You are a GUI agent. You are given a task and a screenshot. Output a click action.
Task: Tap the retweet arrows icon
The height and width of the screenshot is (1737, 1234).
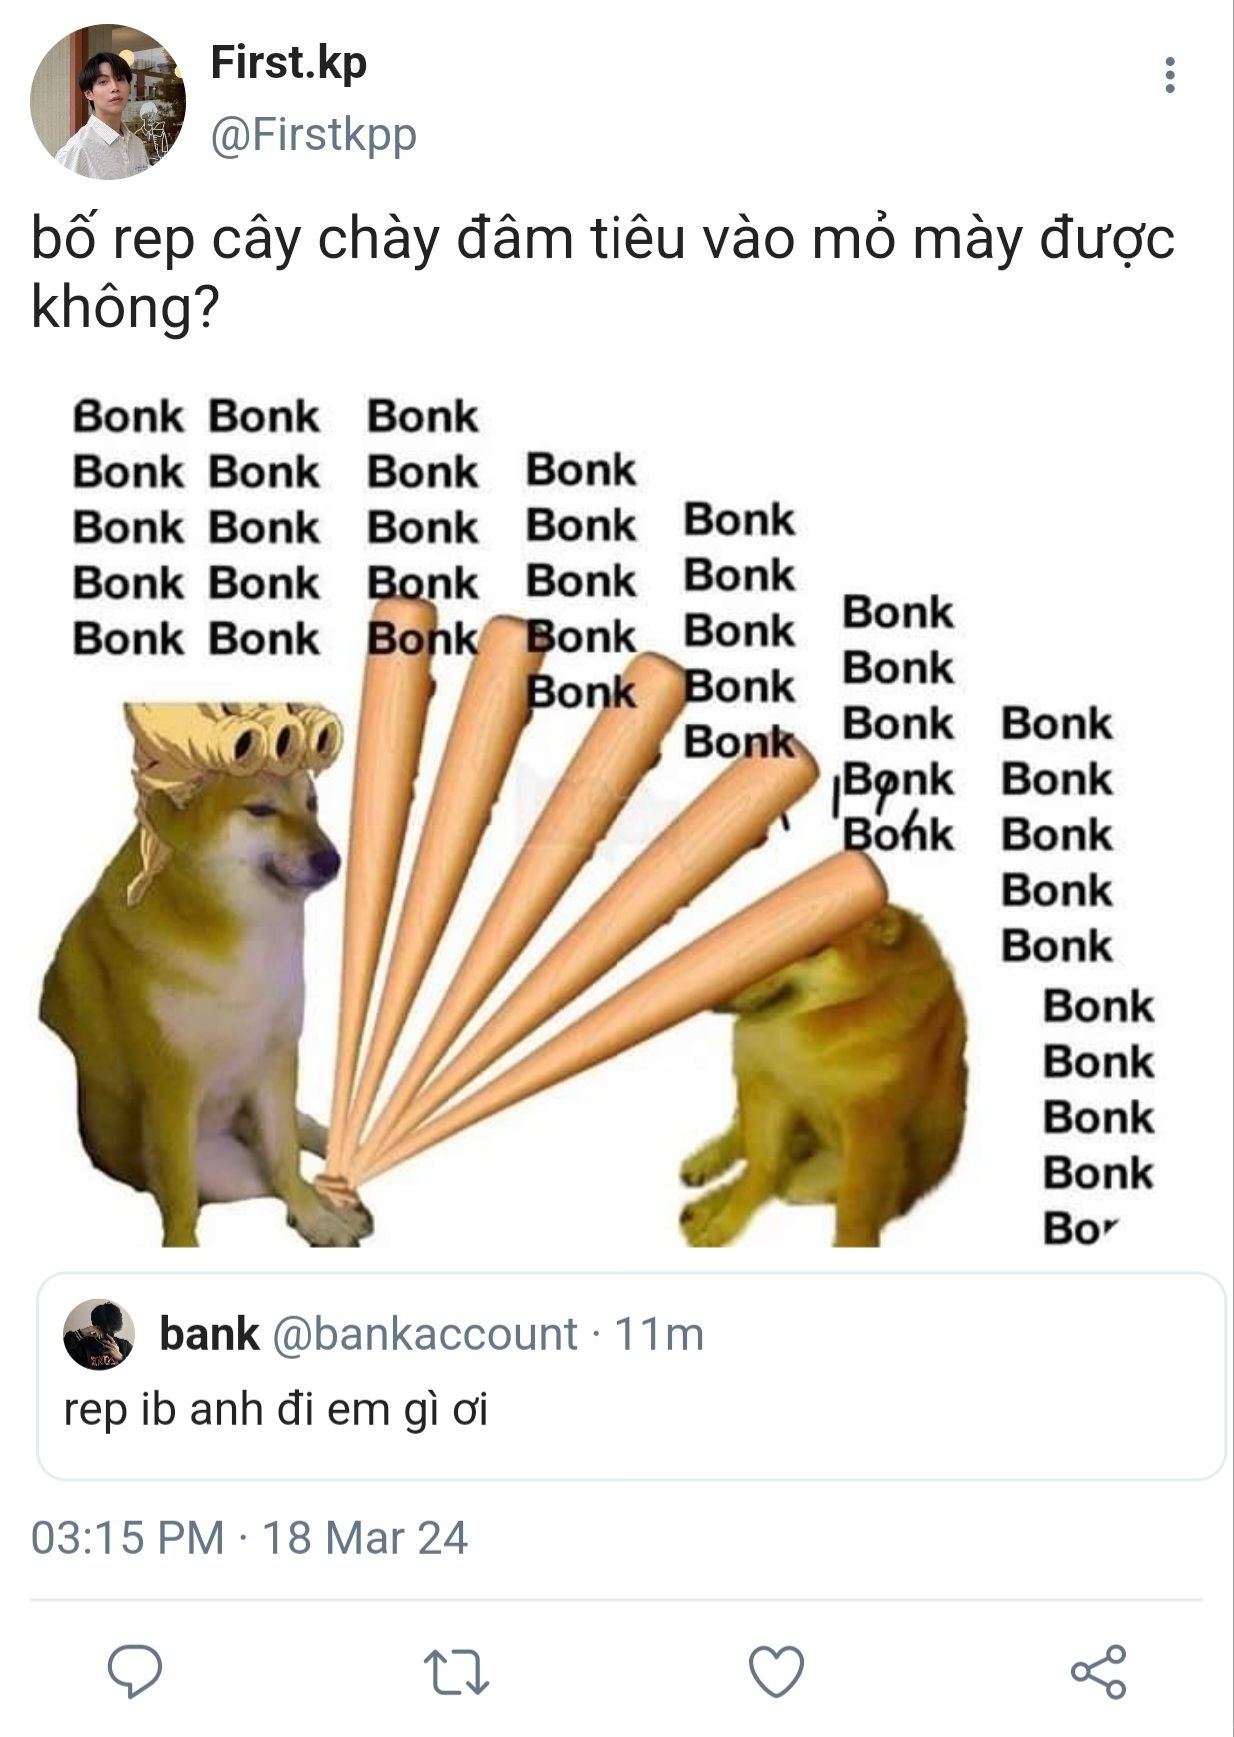(456, 1672)
